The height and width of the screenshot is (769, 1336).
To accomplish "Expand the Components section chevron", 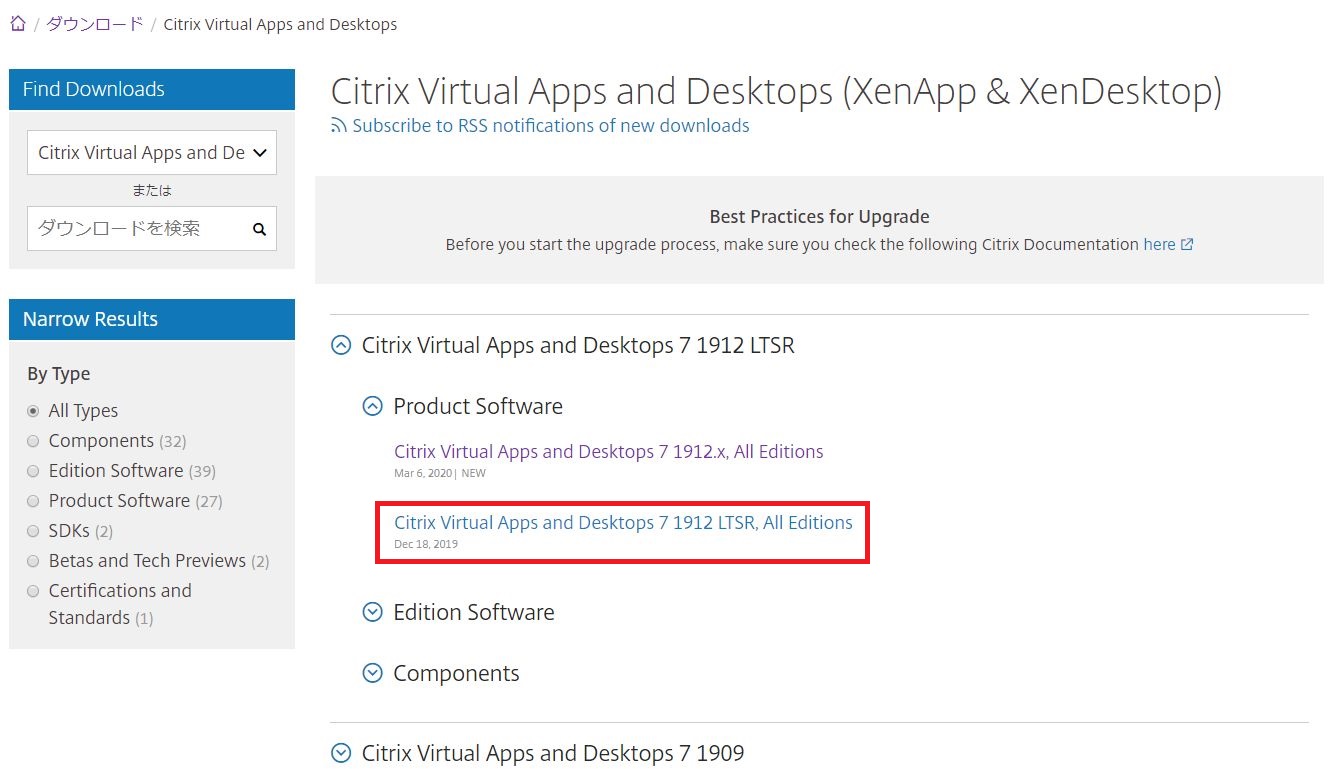I will 372,674.
